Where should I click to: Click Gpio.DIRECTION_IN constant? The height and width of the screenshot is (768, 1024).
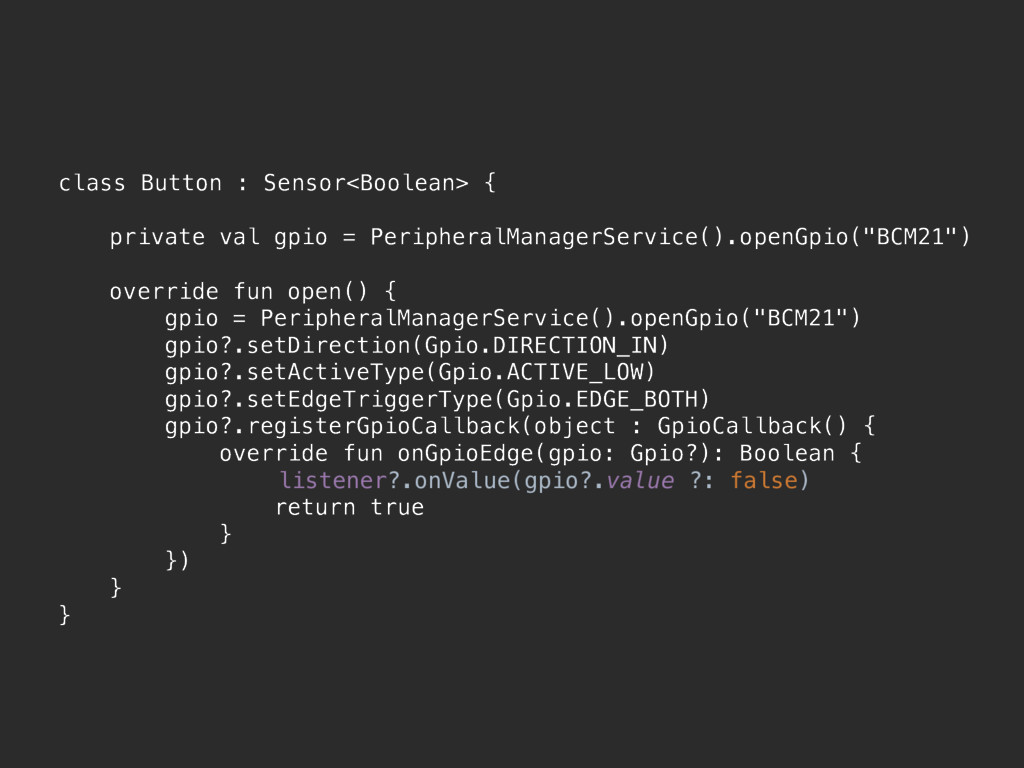(x=540, y=345)
